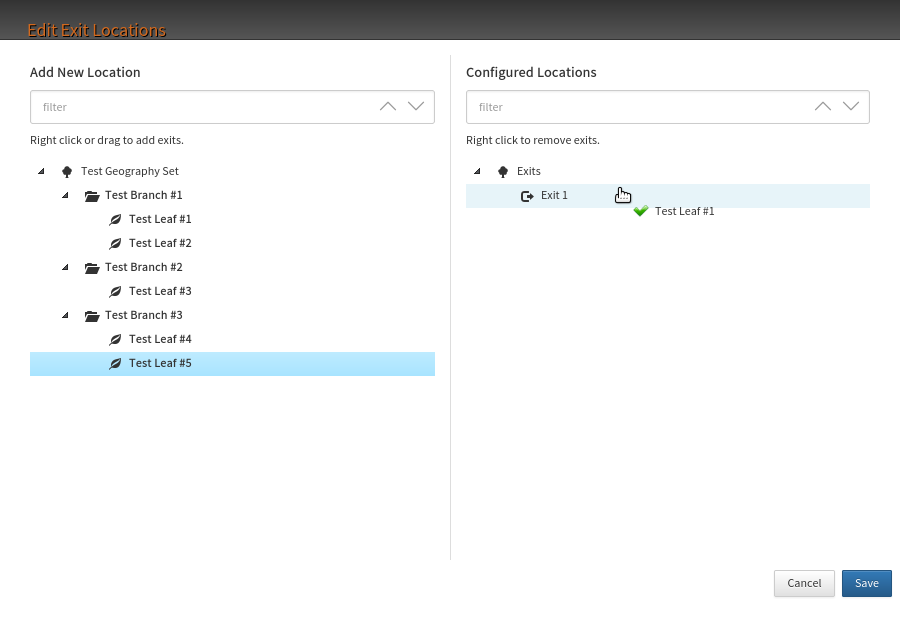Select Test Leaf #2 in the tree
The height and width of the screenshot is (622, 900).
160,243
